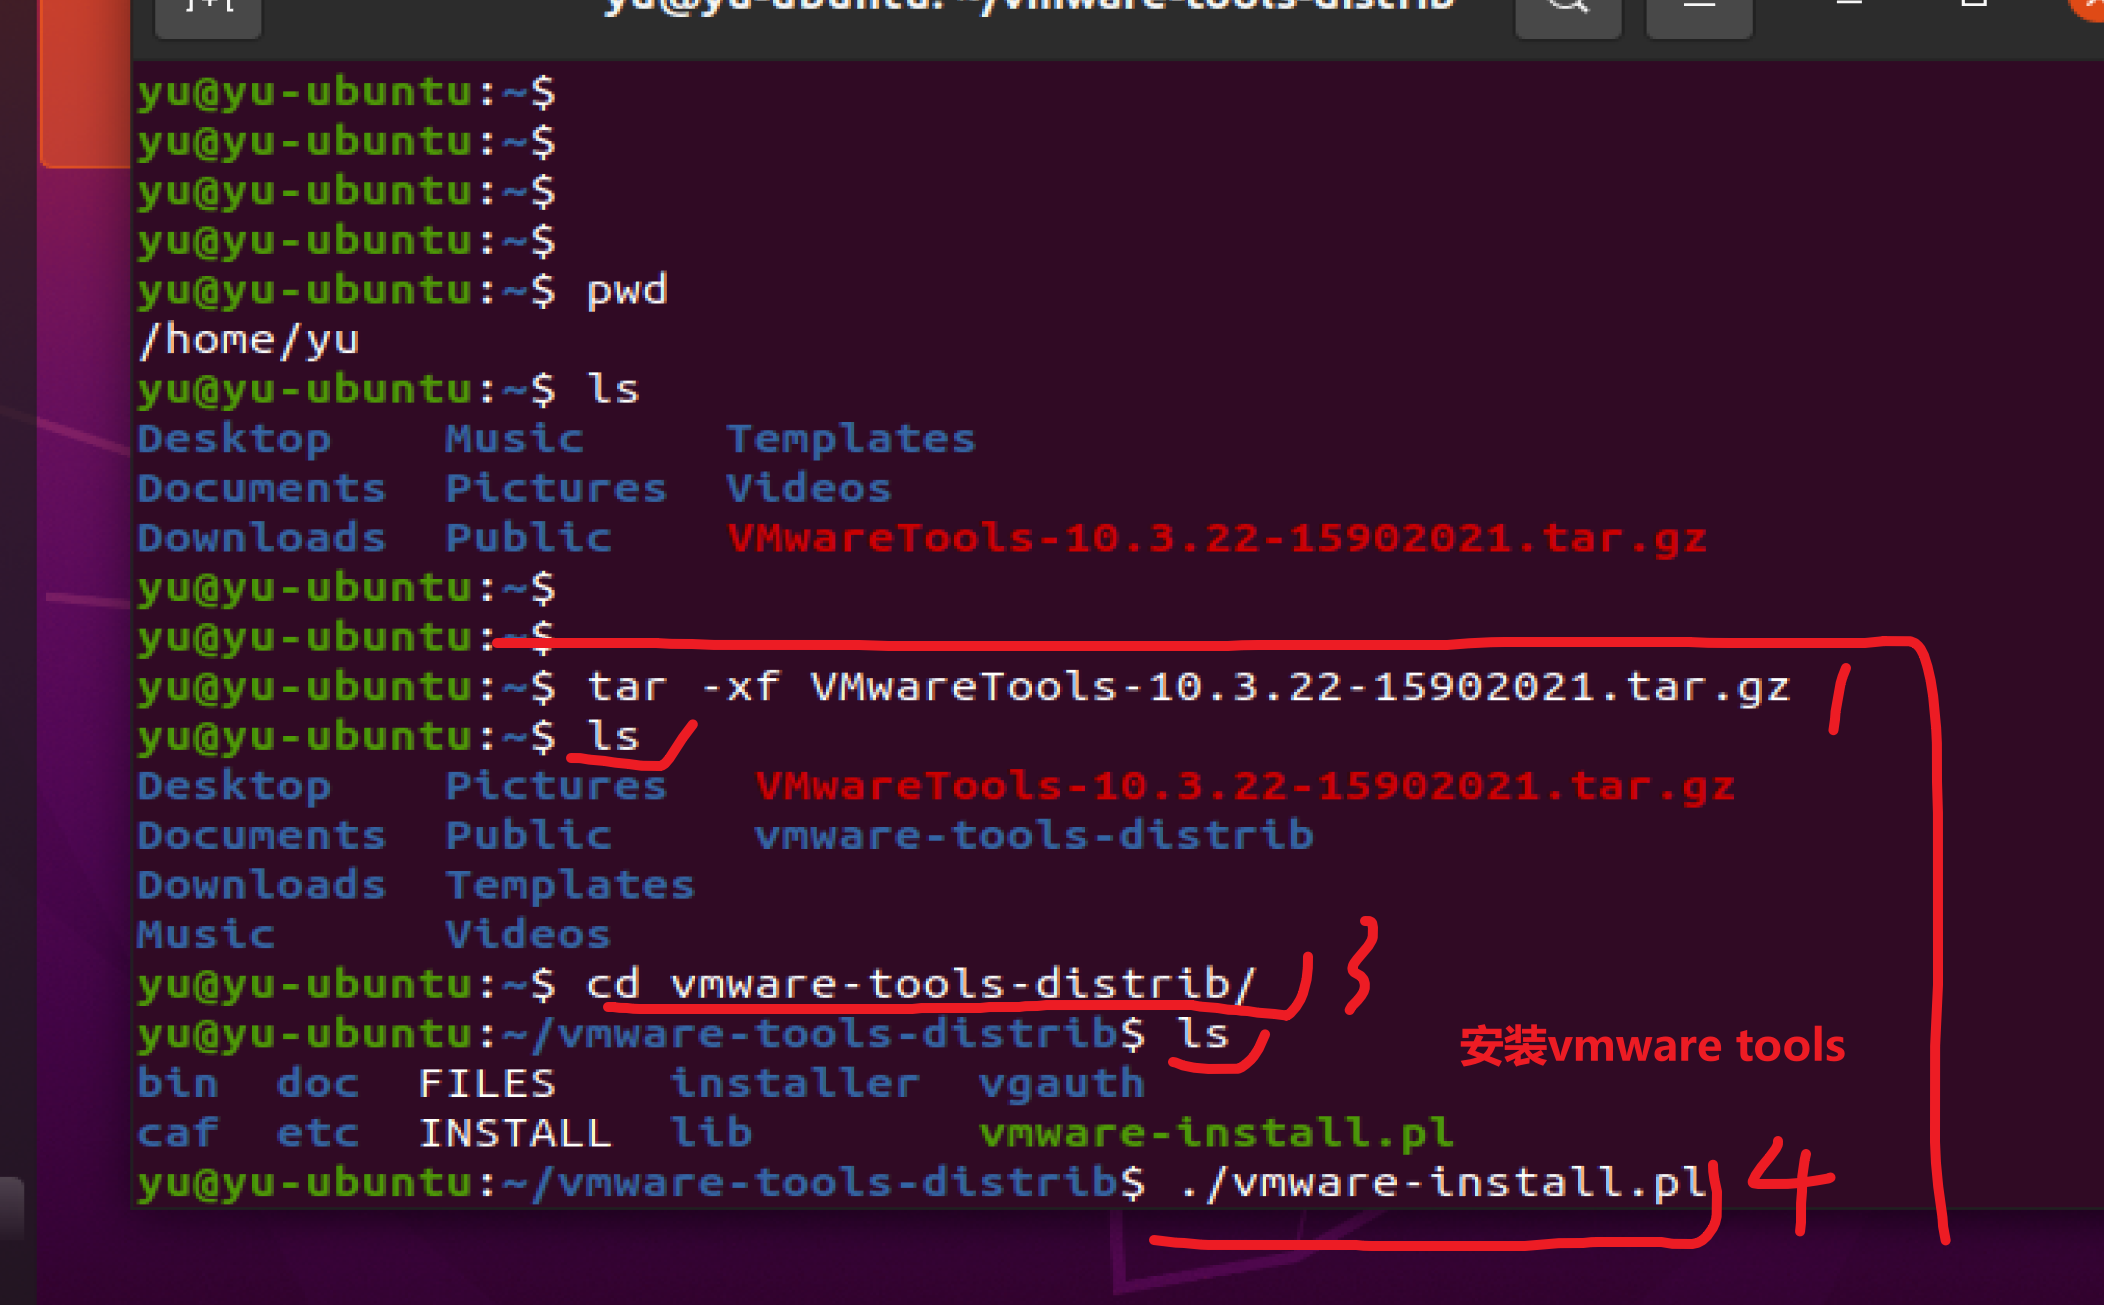This screenshot has width=2104, height=1305.
Task: Click vmware-tools-distrib folder name in listing
Action: [1033, 835]
